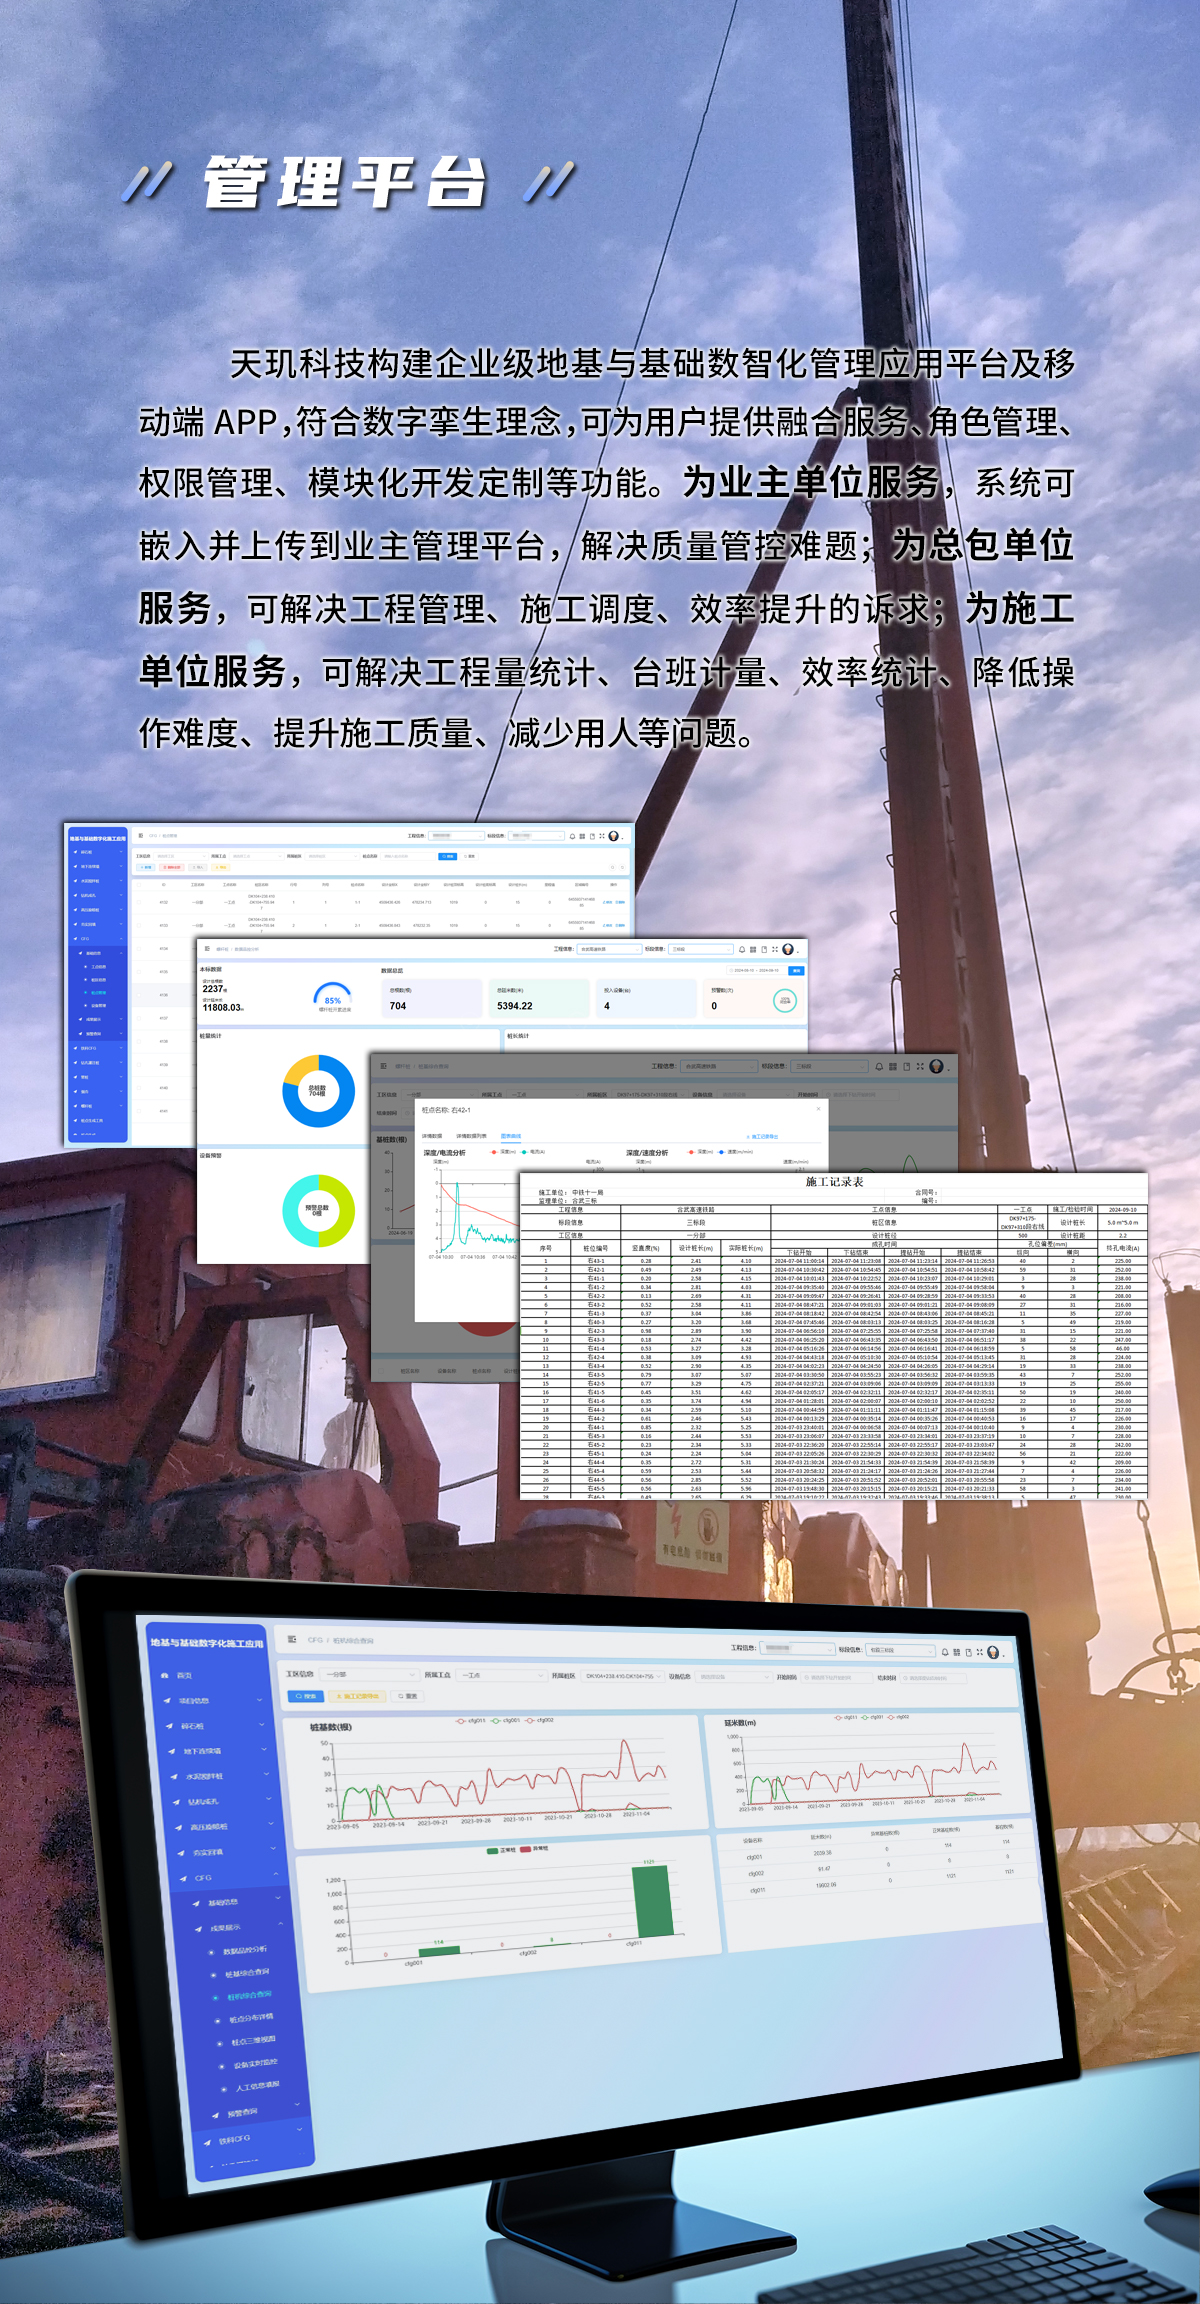Toggle the 电流(A) legend in 深度/电流分析
Screen dimensions: 1200x2304
[533, 1152]
